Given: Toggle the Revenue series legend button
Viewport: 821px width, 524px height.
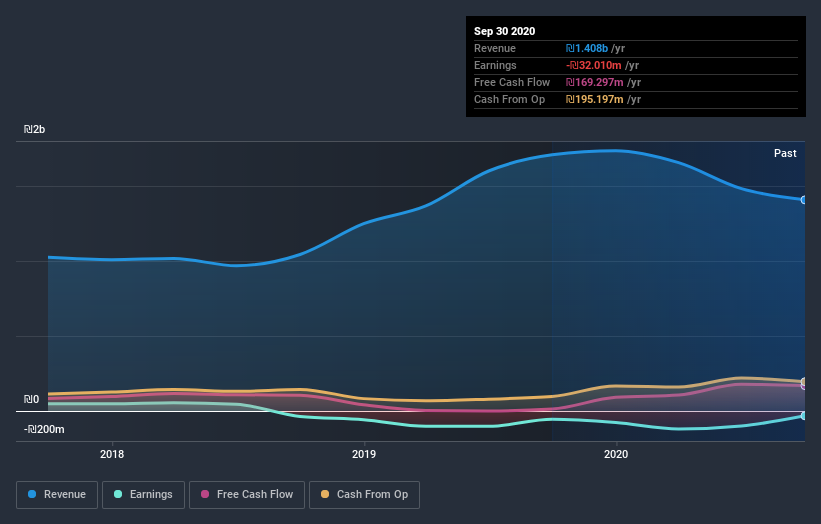Looking at the screenshot, I should pyautogui.click(x=57, y=495).
